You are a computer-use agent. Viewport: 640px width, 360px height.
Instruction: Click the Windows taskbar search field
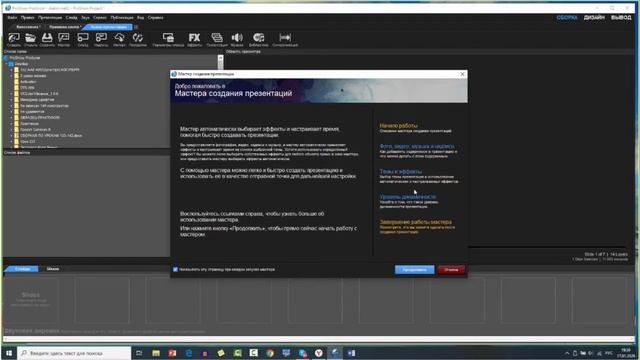coord(74,353)
